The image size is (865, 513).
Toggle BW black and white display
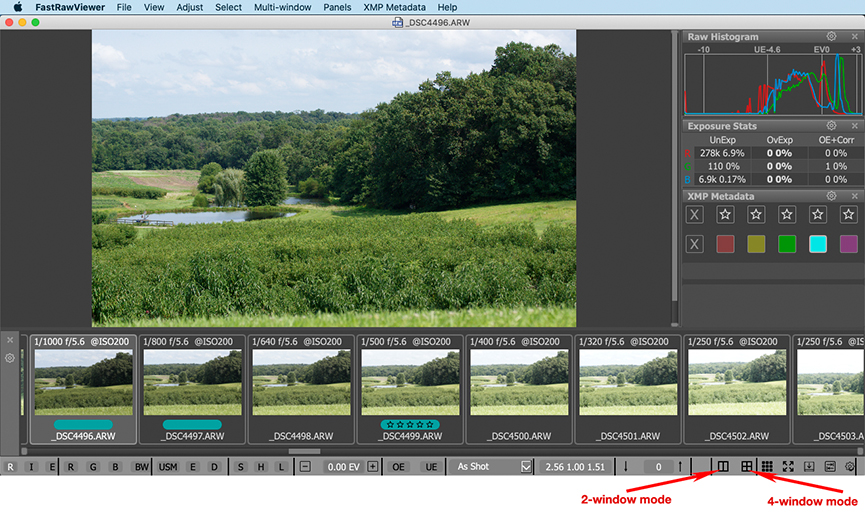tap(141, 467)
